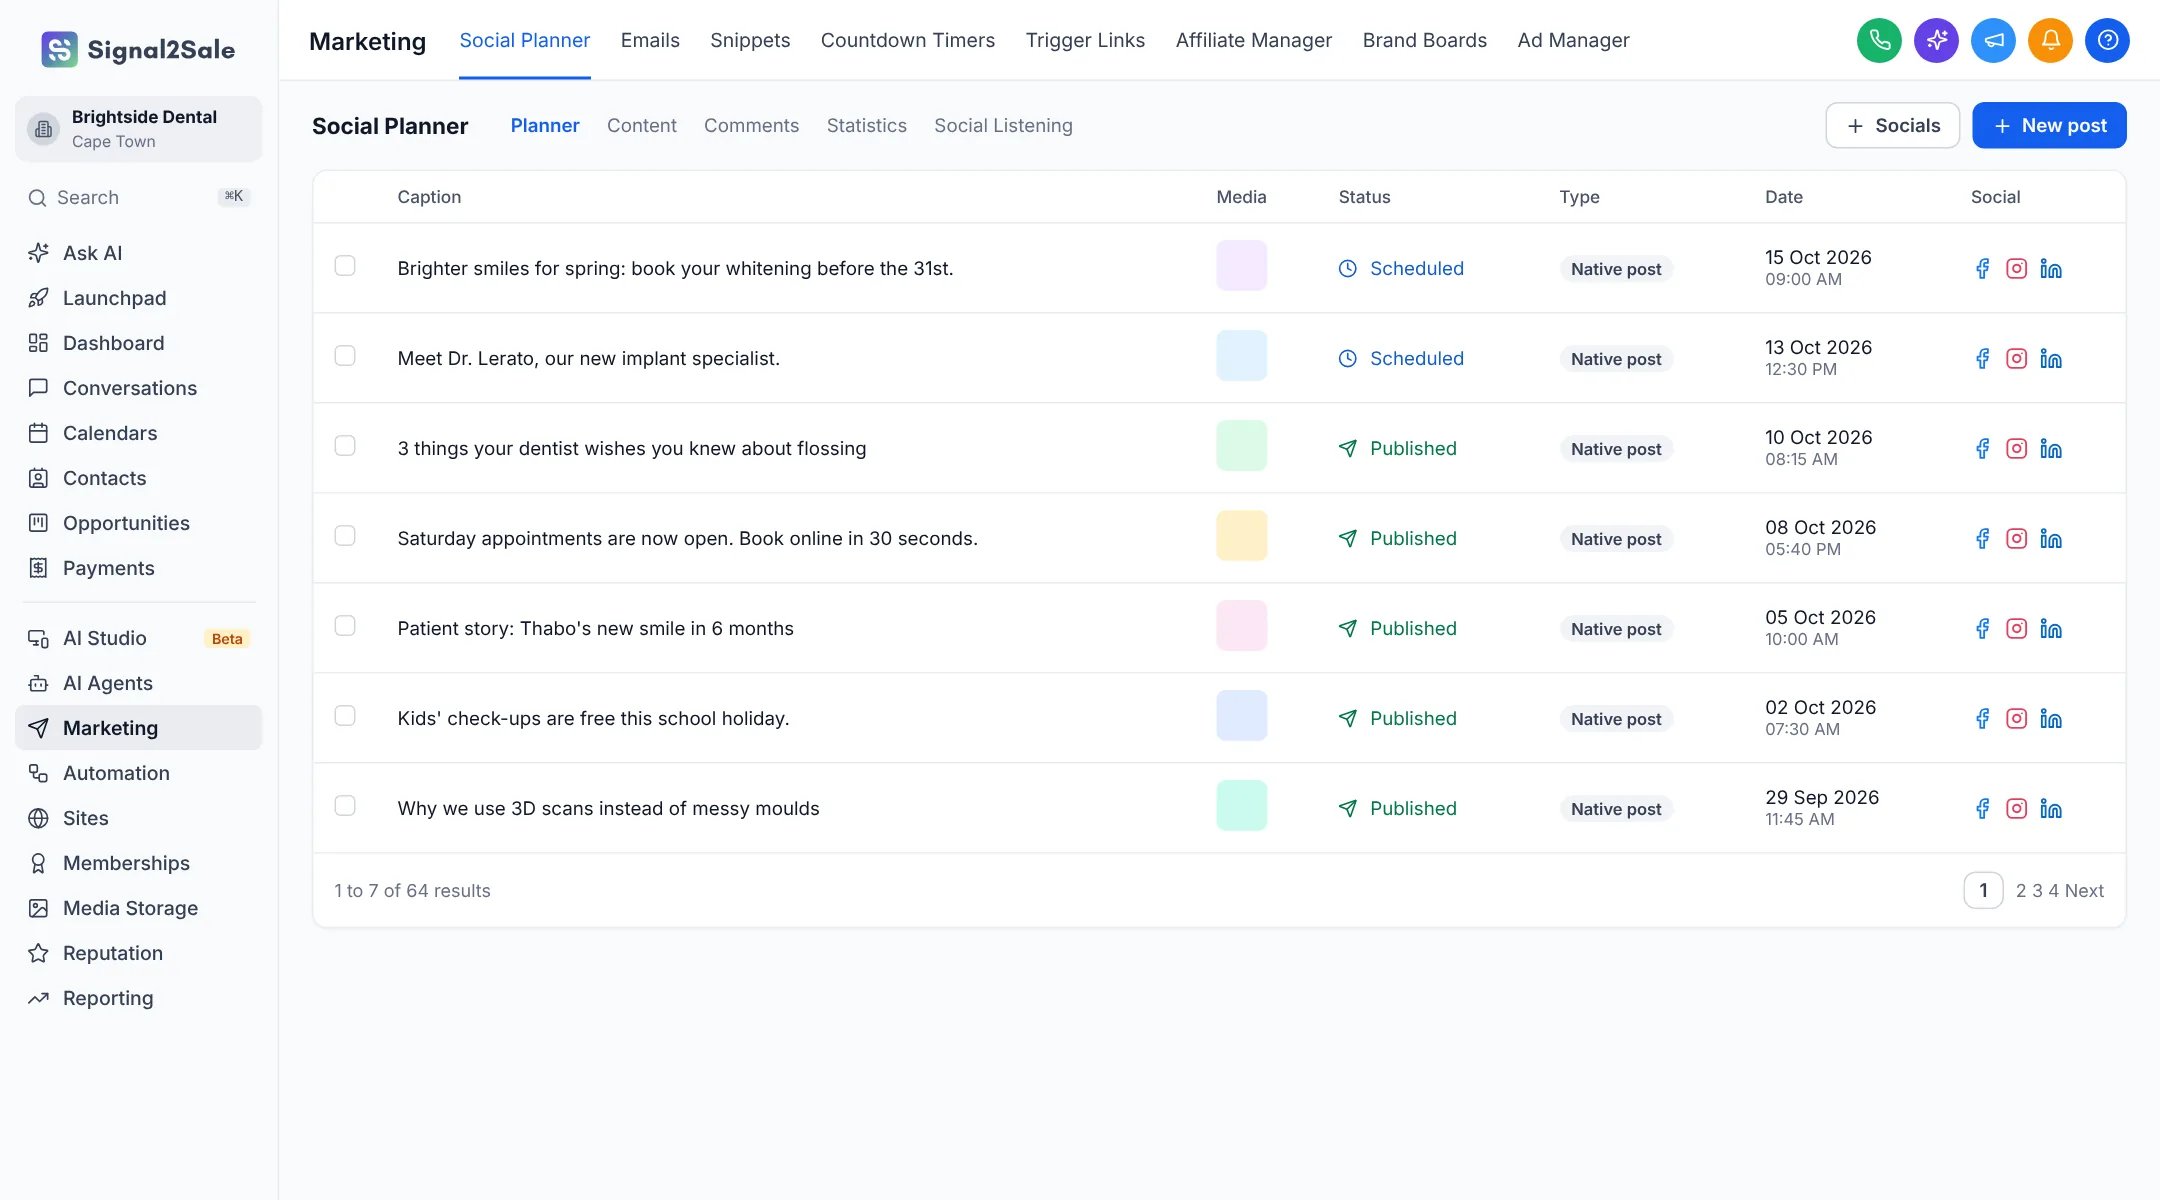This screenshot has width=2160, height=1200.
Task: Open Launchpad in the sidebar
Action: tap(138, 298)
